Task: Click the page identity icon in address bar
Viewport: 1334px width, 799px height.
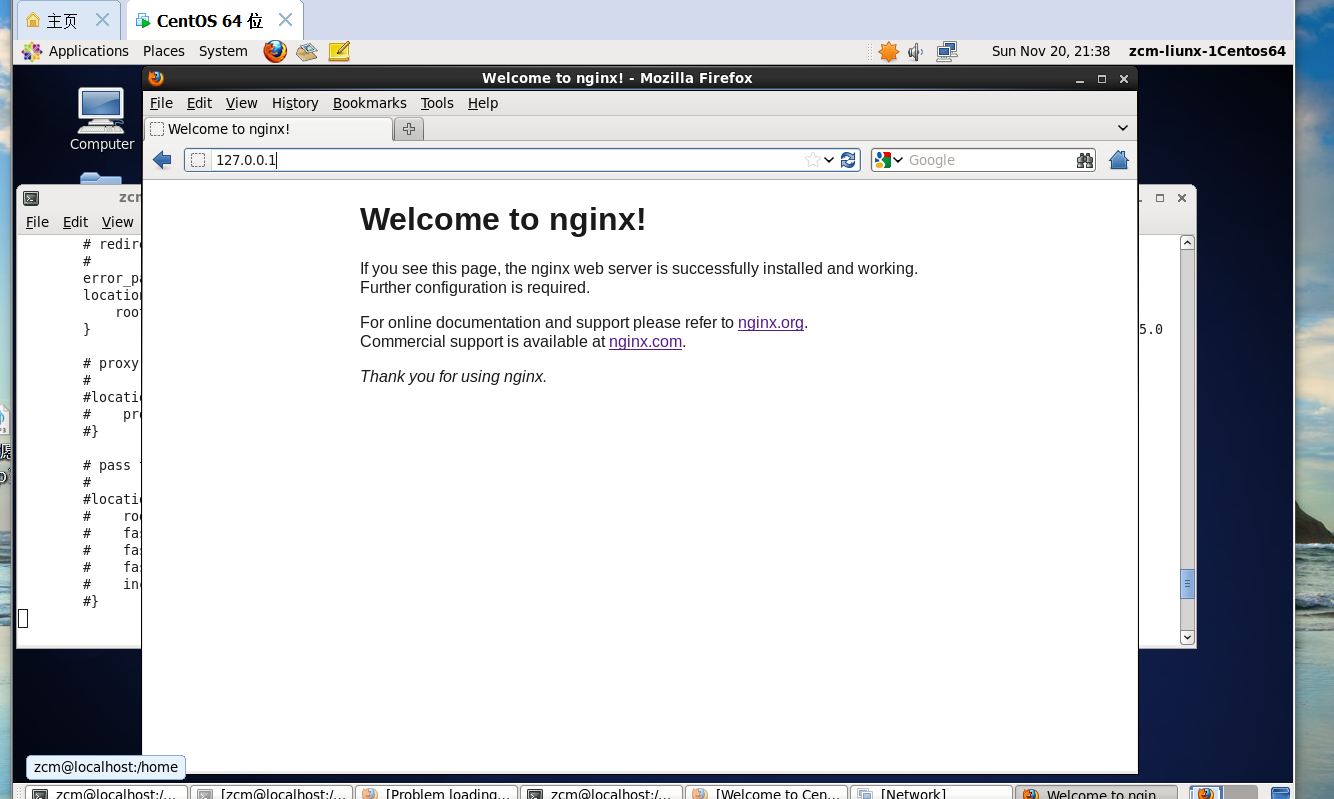Action: click(198, 160)
